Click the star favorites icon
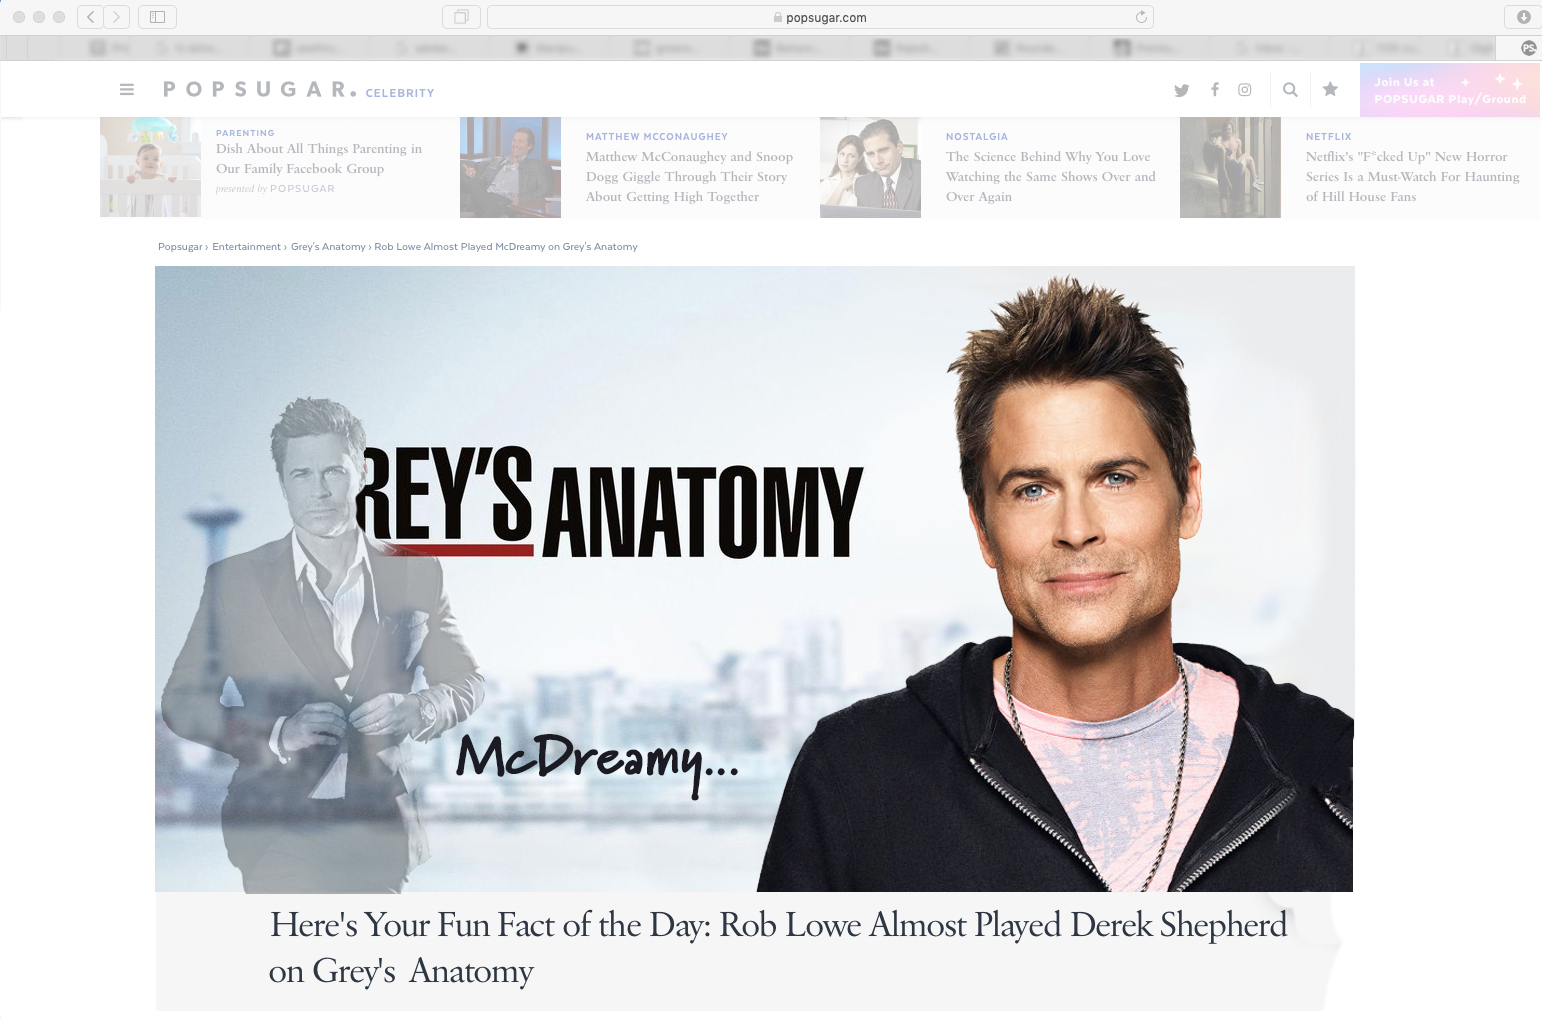Viewport: 1542px width, 1018px height. [1330, 90]
